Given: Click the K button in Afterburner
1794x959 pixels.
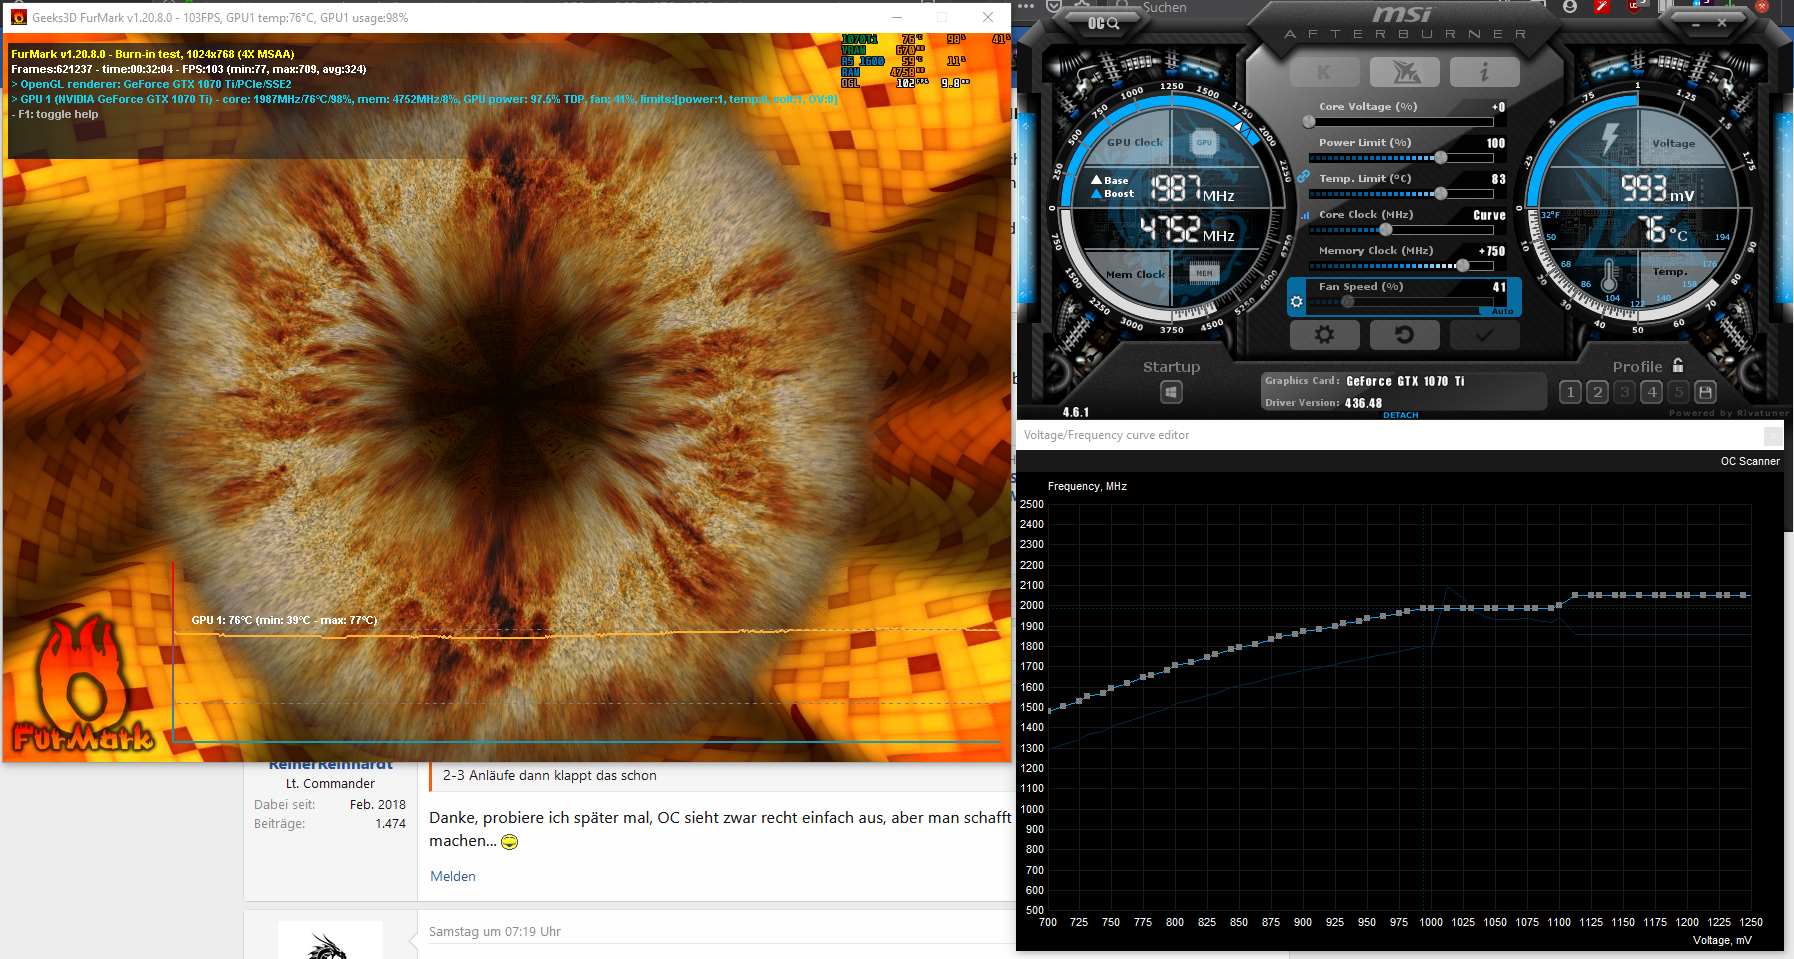Looking at the screenshot, I should click(1324, 72).
